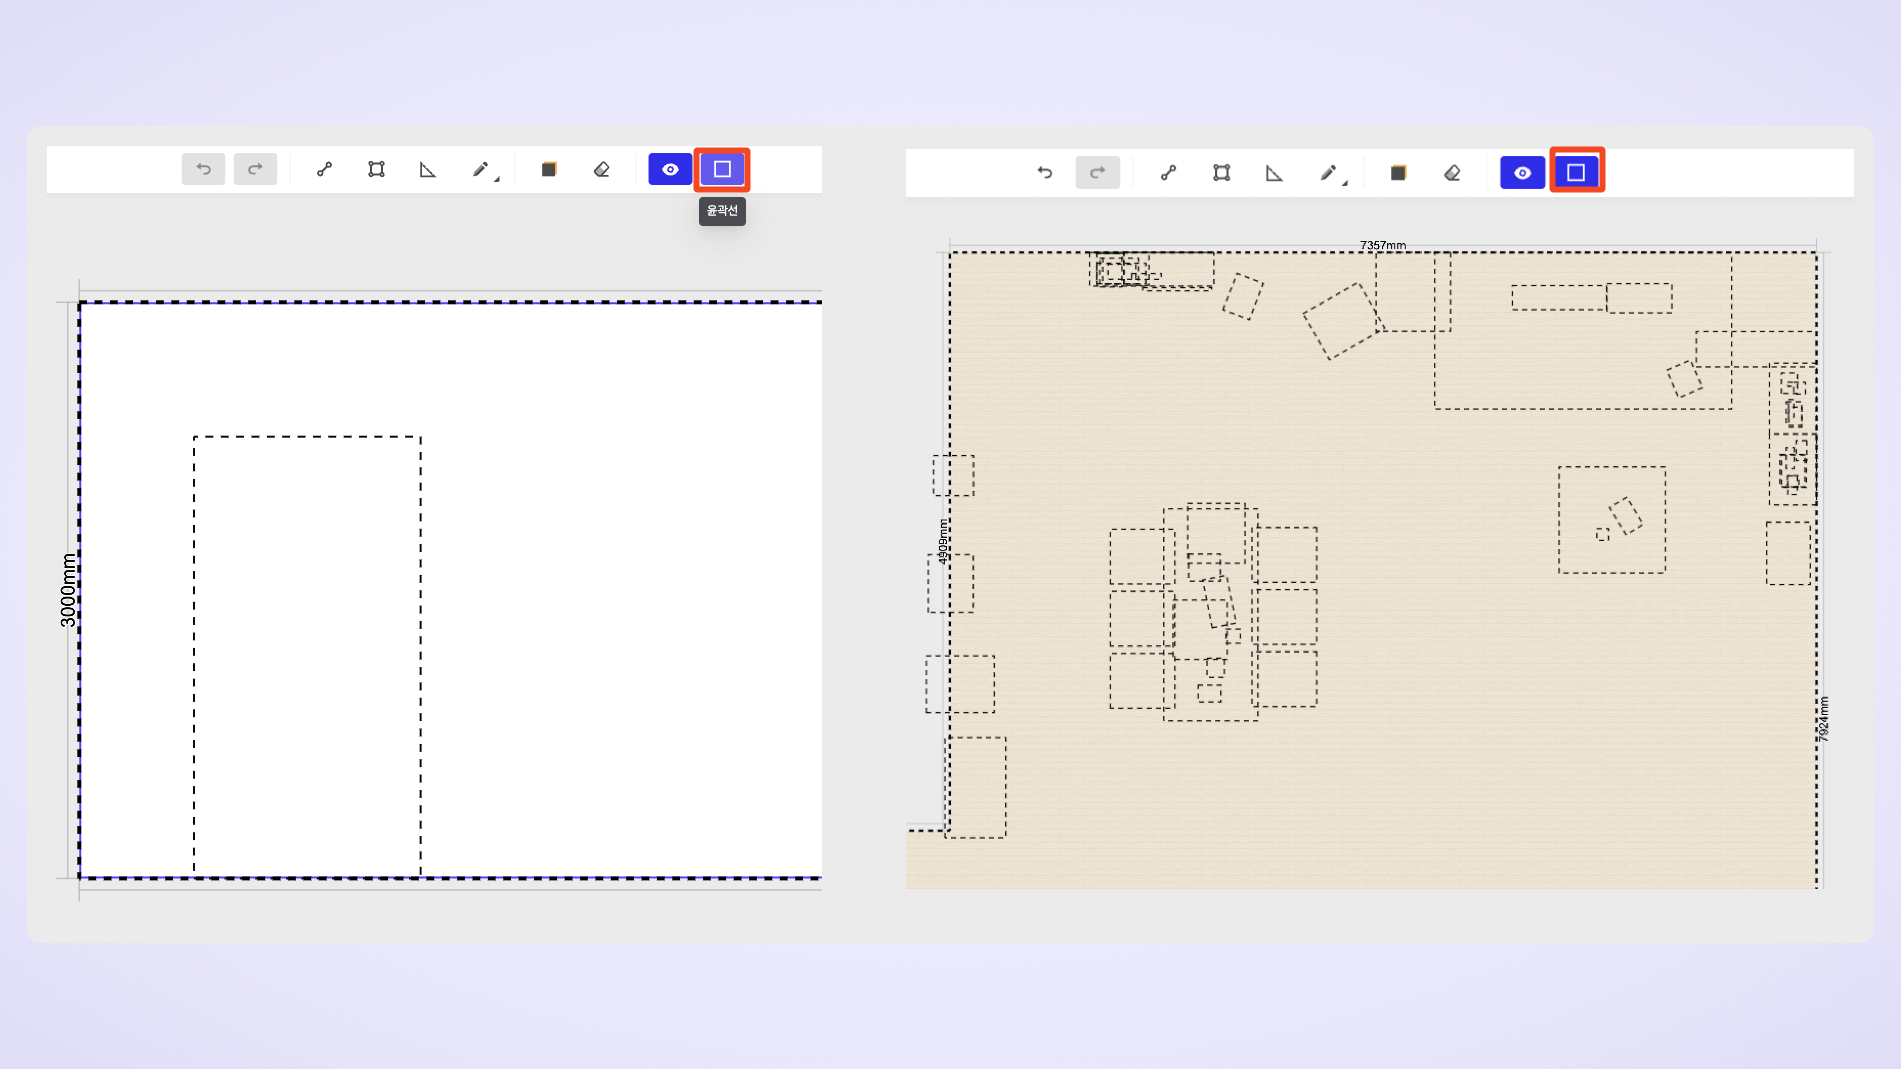Open the fill color swatch in left toolbar
This screenshot has height=1069, width=1901.
point(549,170)
